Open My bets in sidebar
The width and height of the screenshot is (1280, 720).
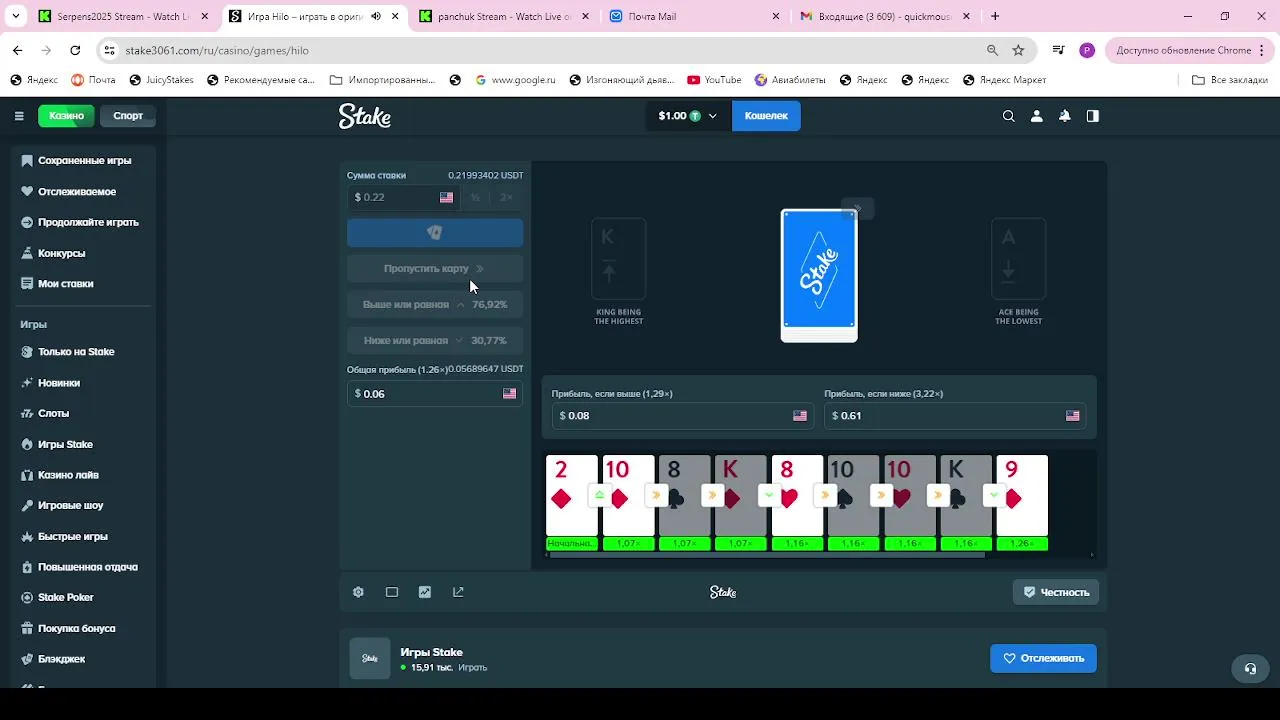(x=65, y=283)
